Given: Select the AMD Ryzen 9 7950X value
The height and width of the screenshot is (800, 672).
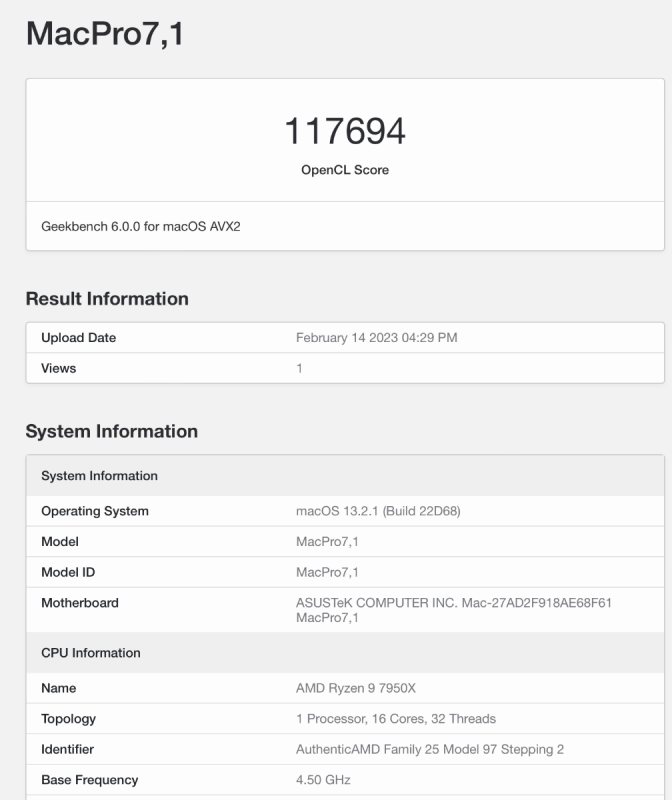Looking at the screenshot, I should [x=356, y=688].
